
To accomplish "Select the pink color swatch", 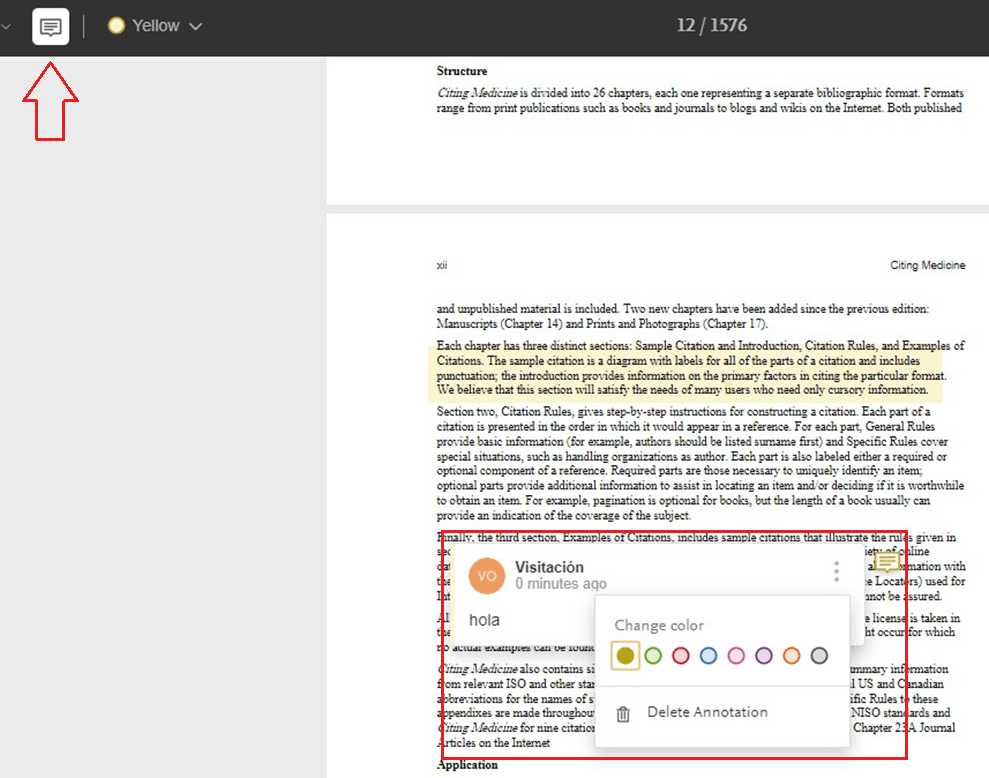I will point(736,656).
